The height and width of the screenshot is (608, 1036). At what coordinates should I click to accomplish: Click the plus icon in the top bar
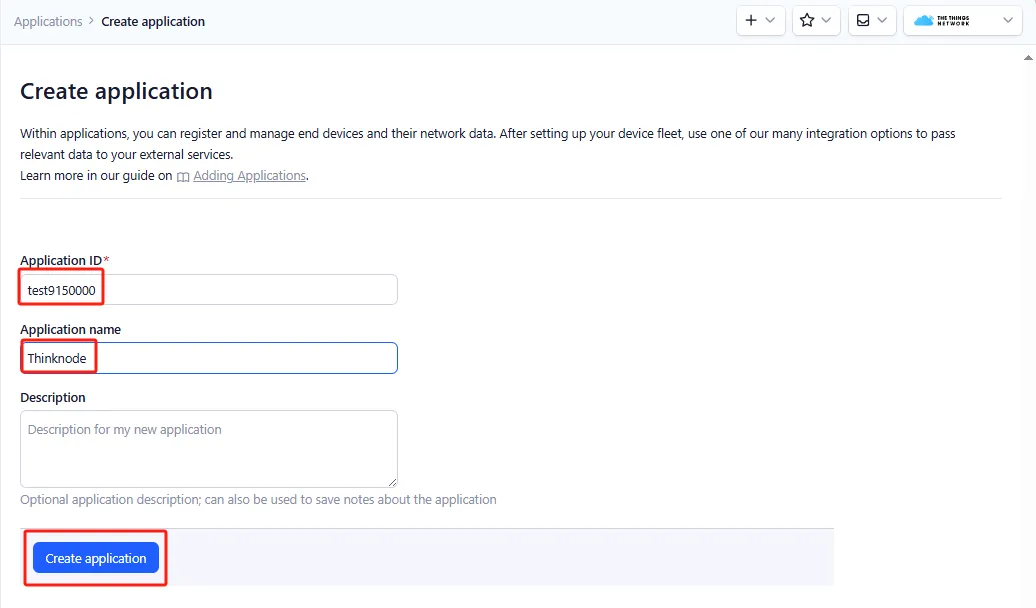[752, 21]
